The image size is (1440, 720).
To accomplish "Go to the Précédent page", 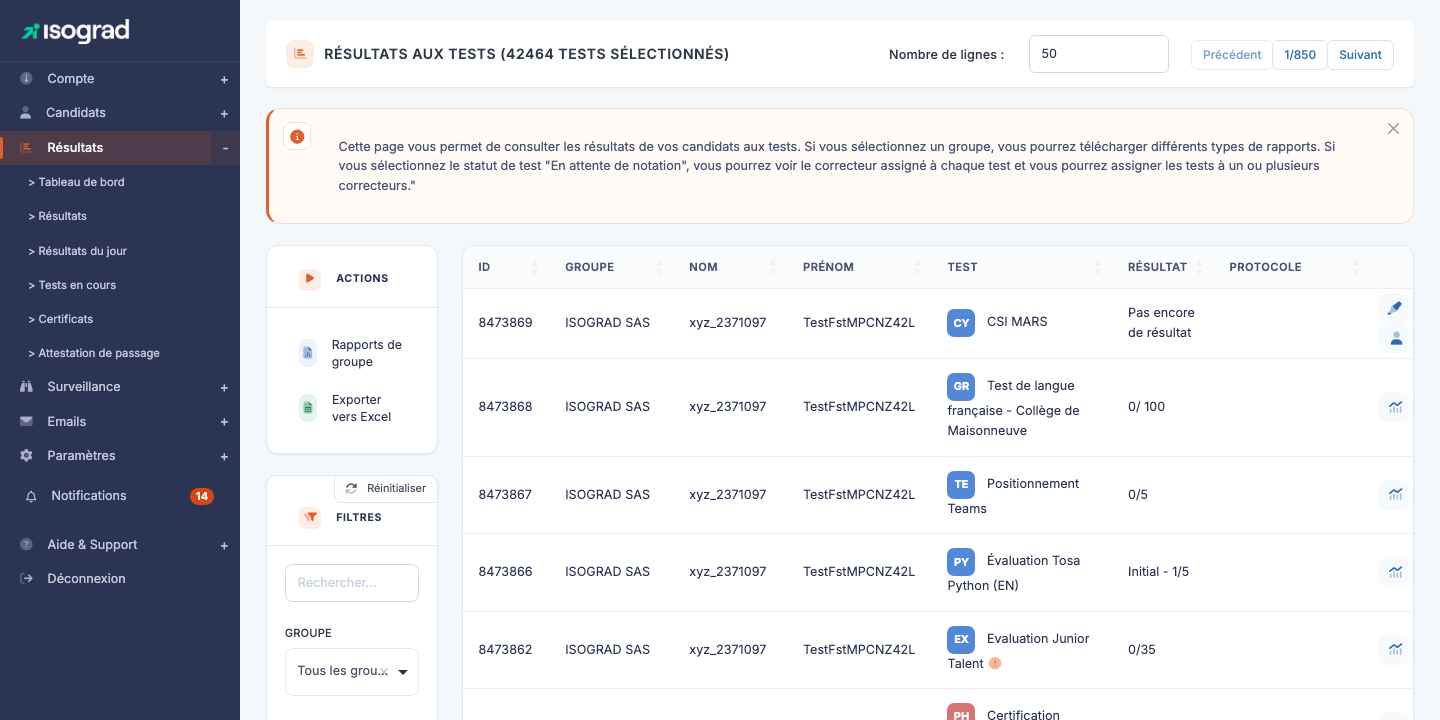I will tap(1232, 55).
